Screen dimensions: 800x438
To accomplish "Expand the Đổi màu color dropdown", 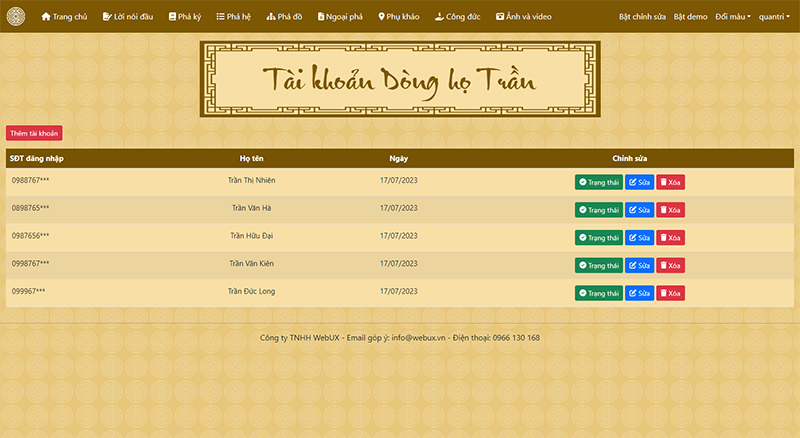I will (733, 17).
